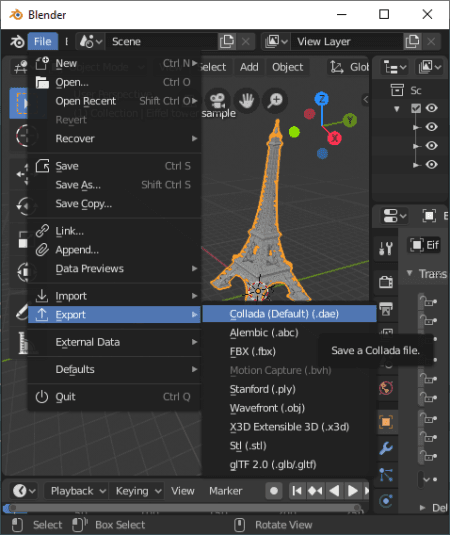
Task: Select glTF 2.0 (.glb/.gltf) export
Action: [x=290, y=464]
